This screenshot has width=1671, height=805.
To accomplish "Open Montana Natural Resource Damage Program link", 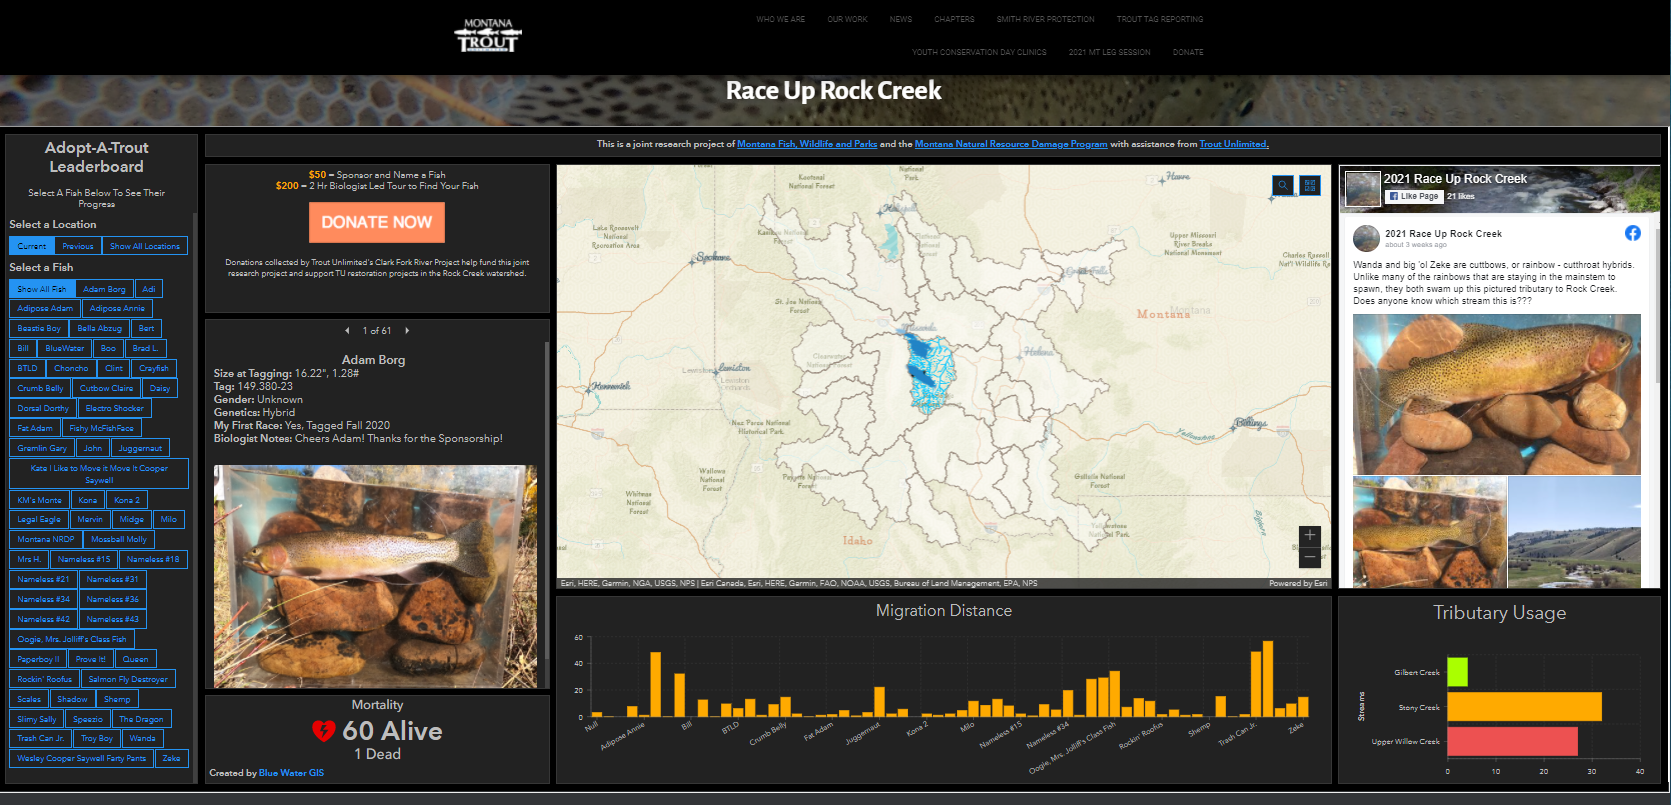I will pos(1011,144).
